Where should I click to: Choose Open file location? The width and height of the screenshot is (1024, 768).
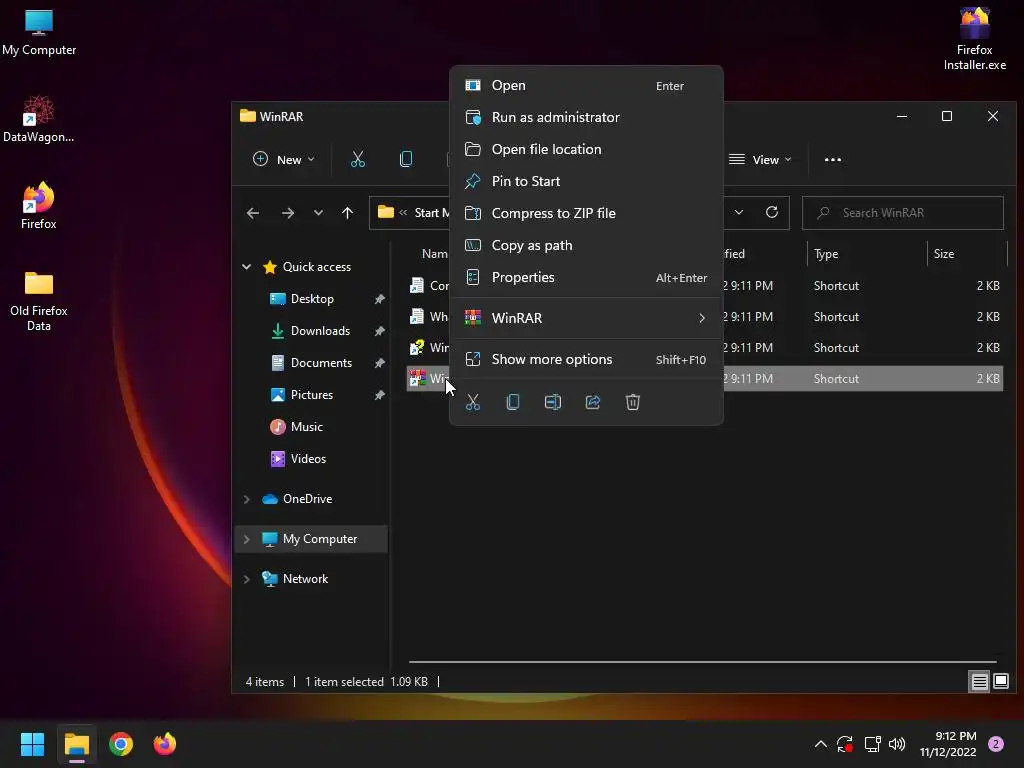click(586, 150)
